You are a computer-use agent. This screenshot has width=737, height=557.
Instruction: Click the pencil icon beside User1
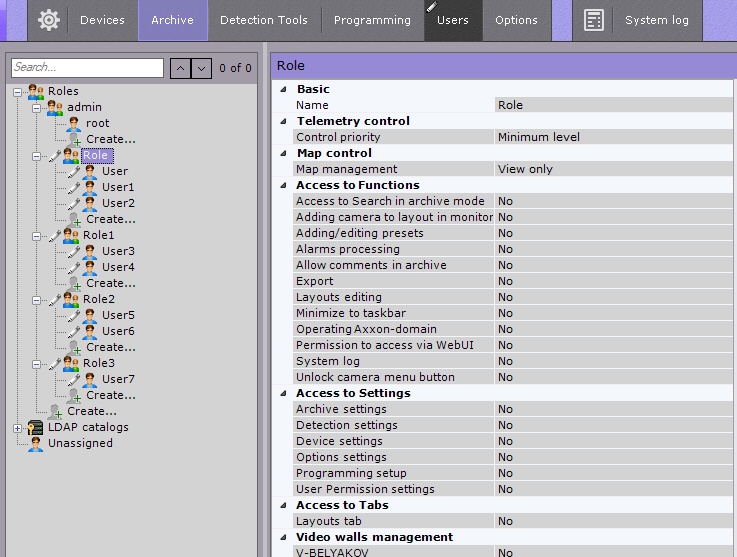[x=73, y=187]
